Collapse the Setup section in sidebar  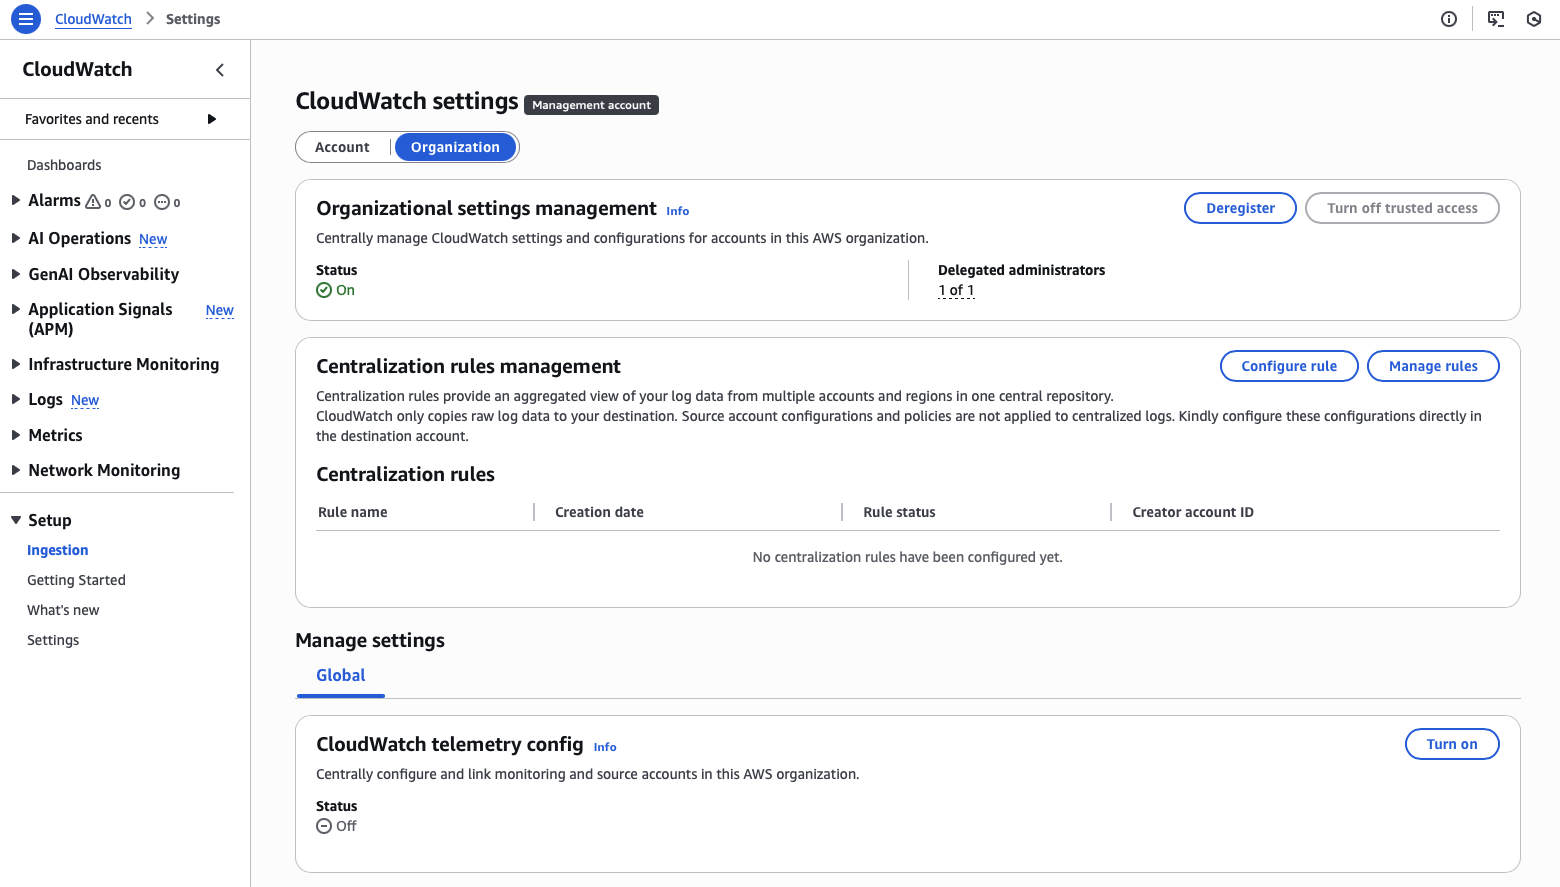tap(16, 520)
